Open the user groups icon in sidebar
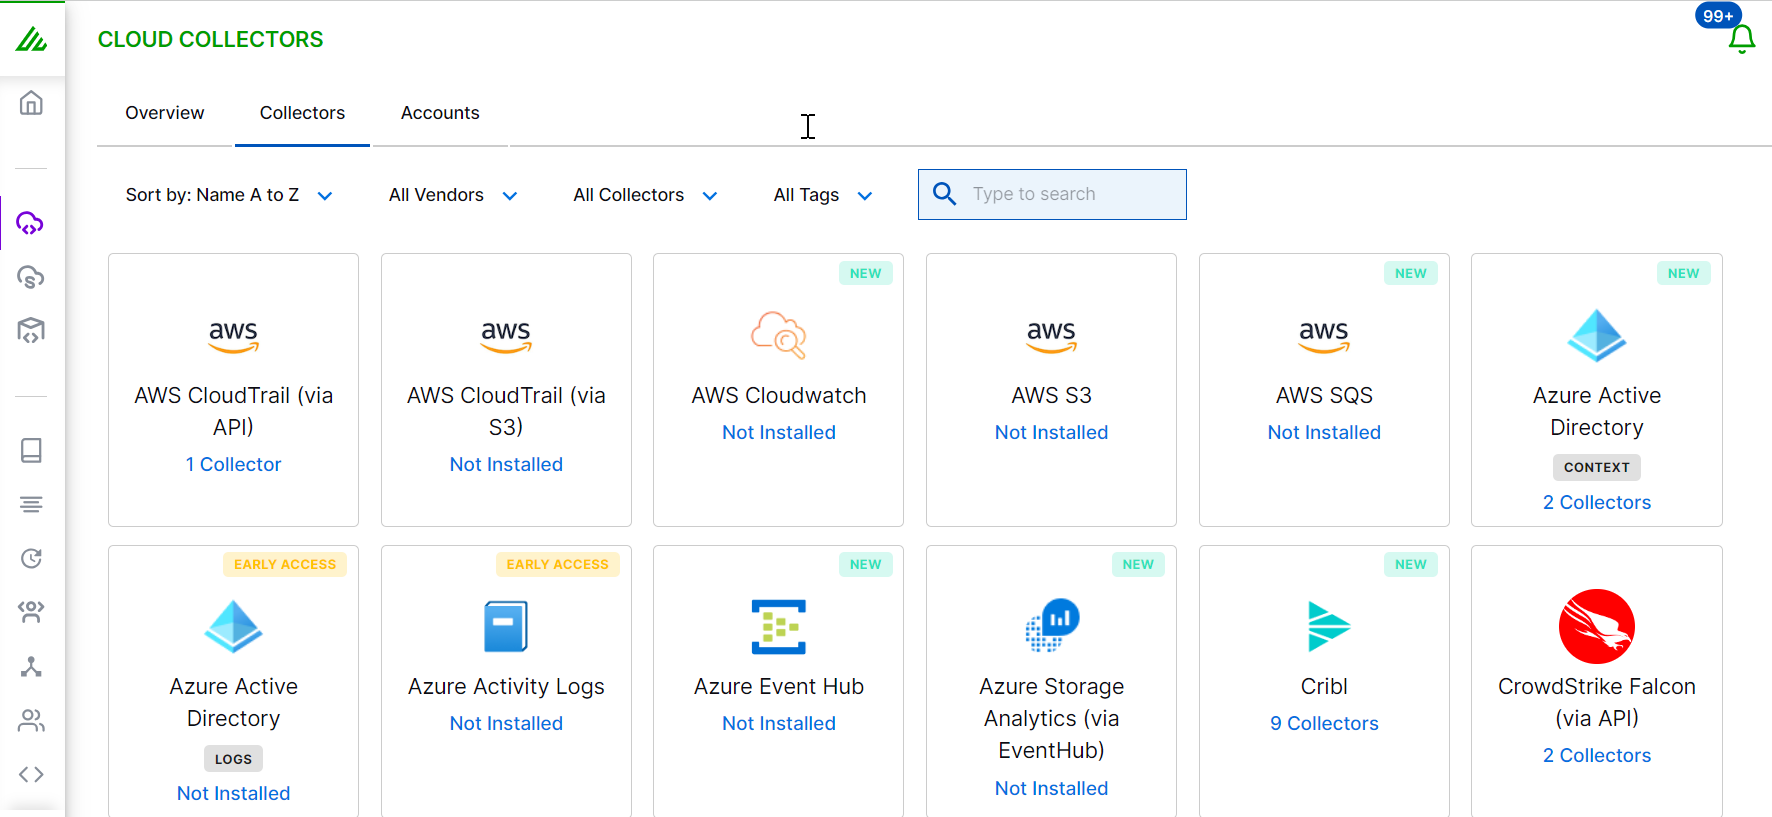This screenshot has height=817, width=1772. coord(31,612)
